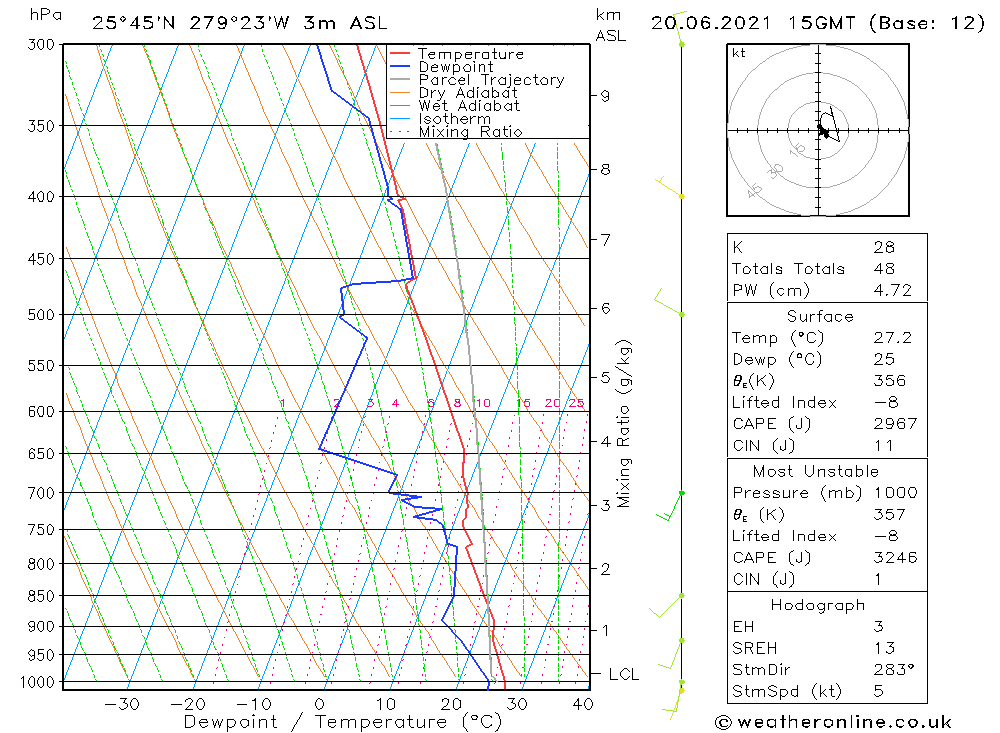Click the Surface Dewp value 25

tap(884, 359)
